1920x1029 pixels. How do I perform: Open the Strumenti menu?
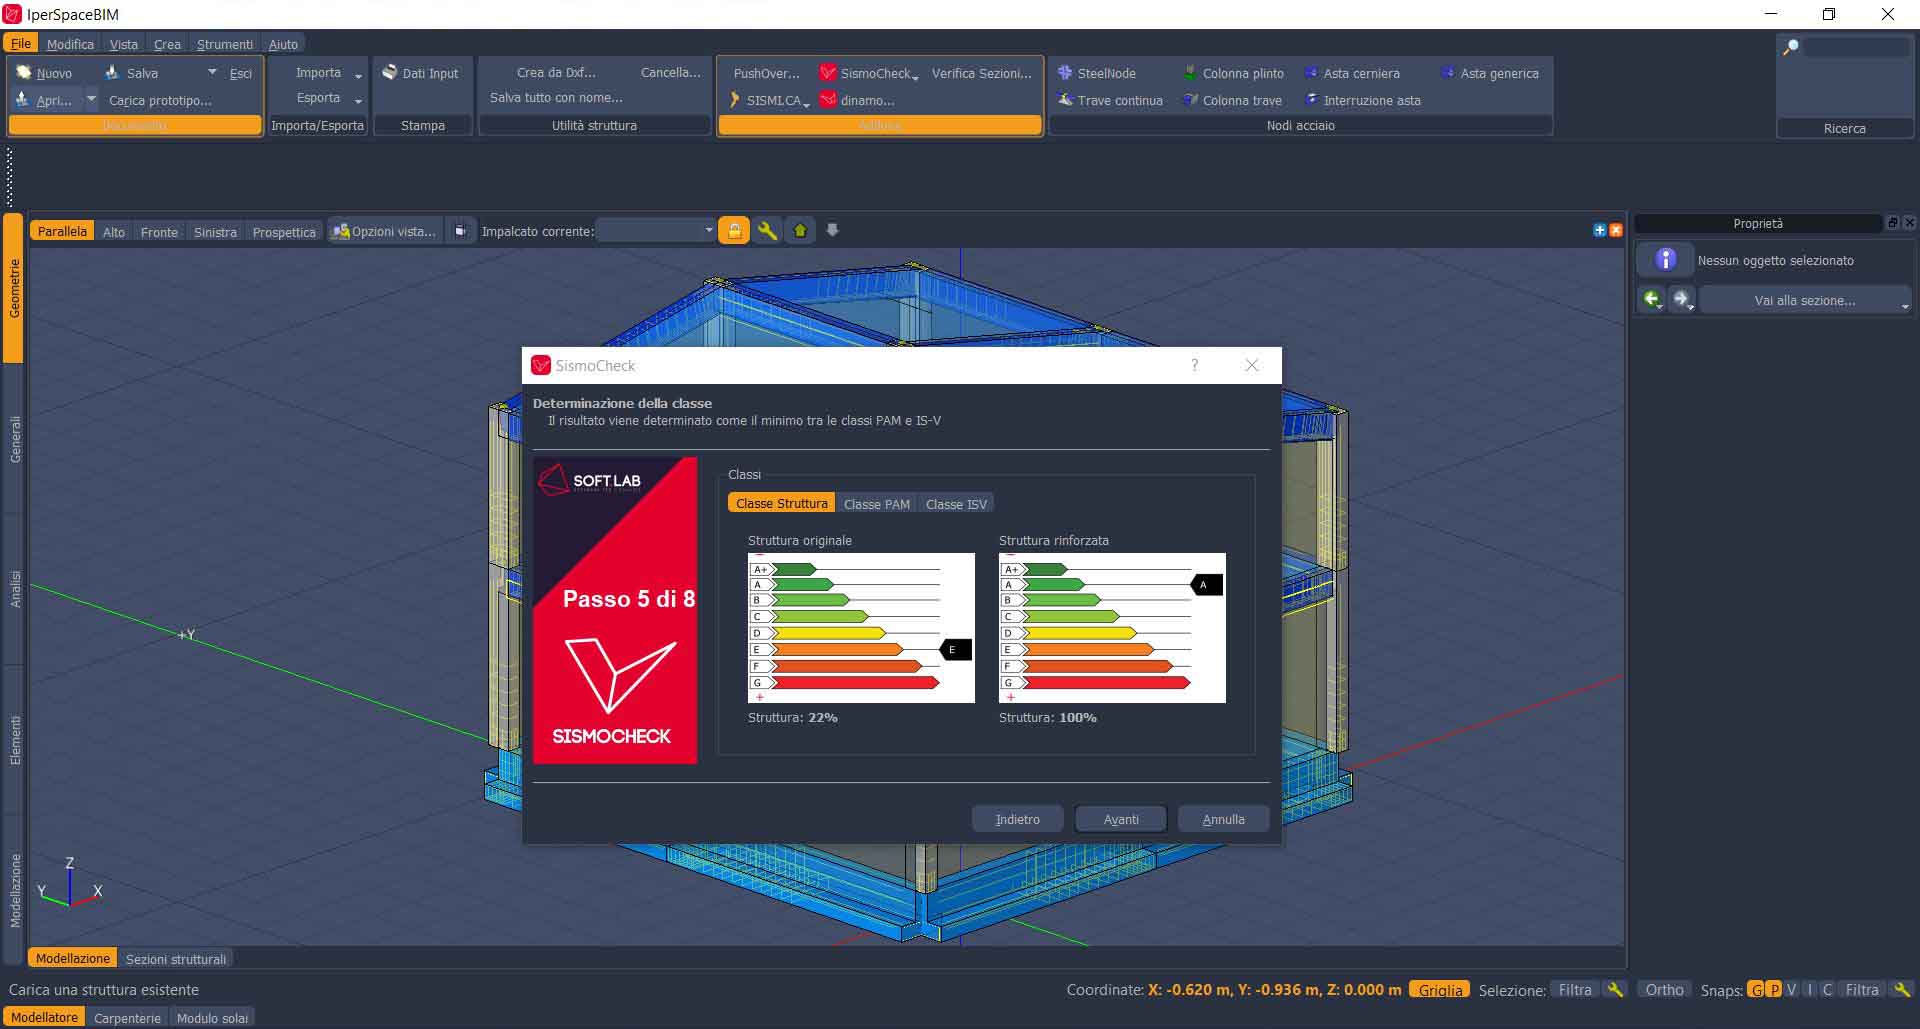coord(225,44)
